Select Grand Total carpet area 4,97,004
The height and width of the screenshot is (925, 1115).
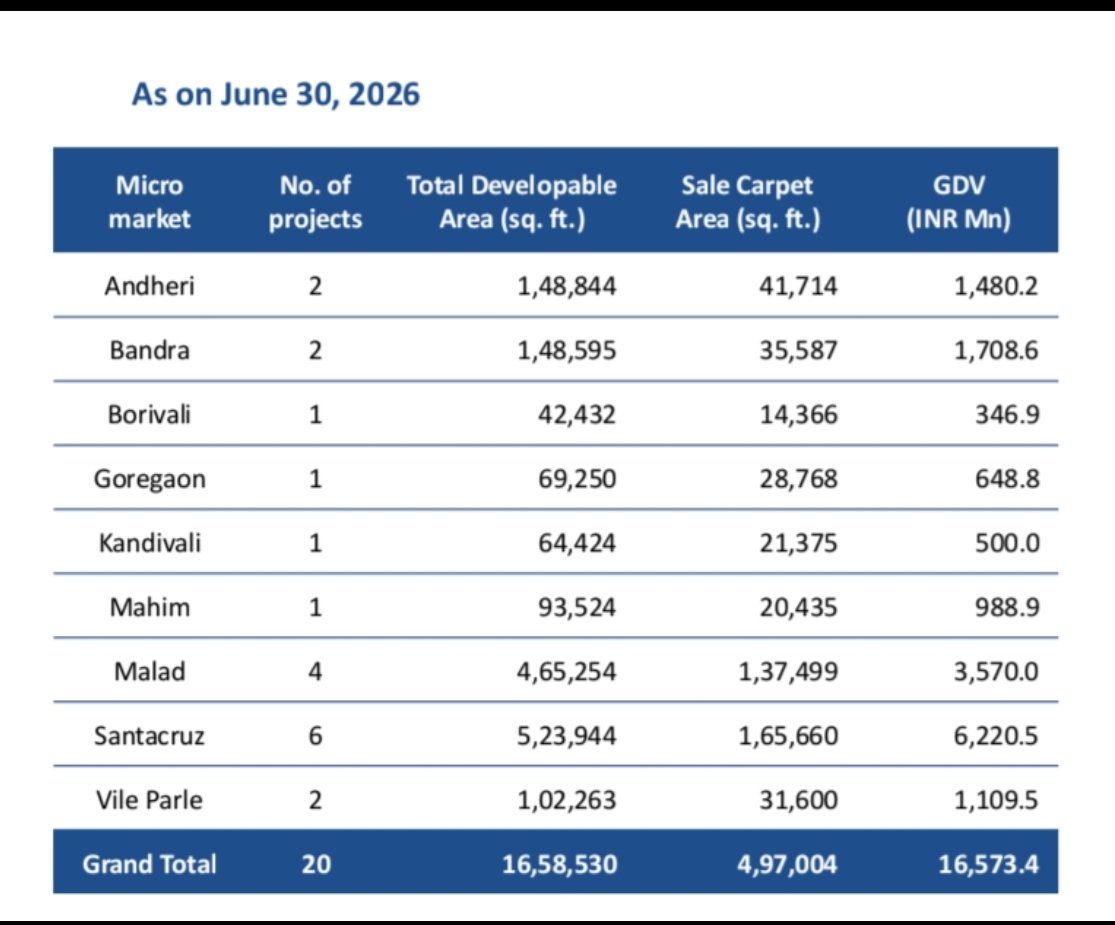[787, 865]
